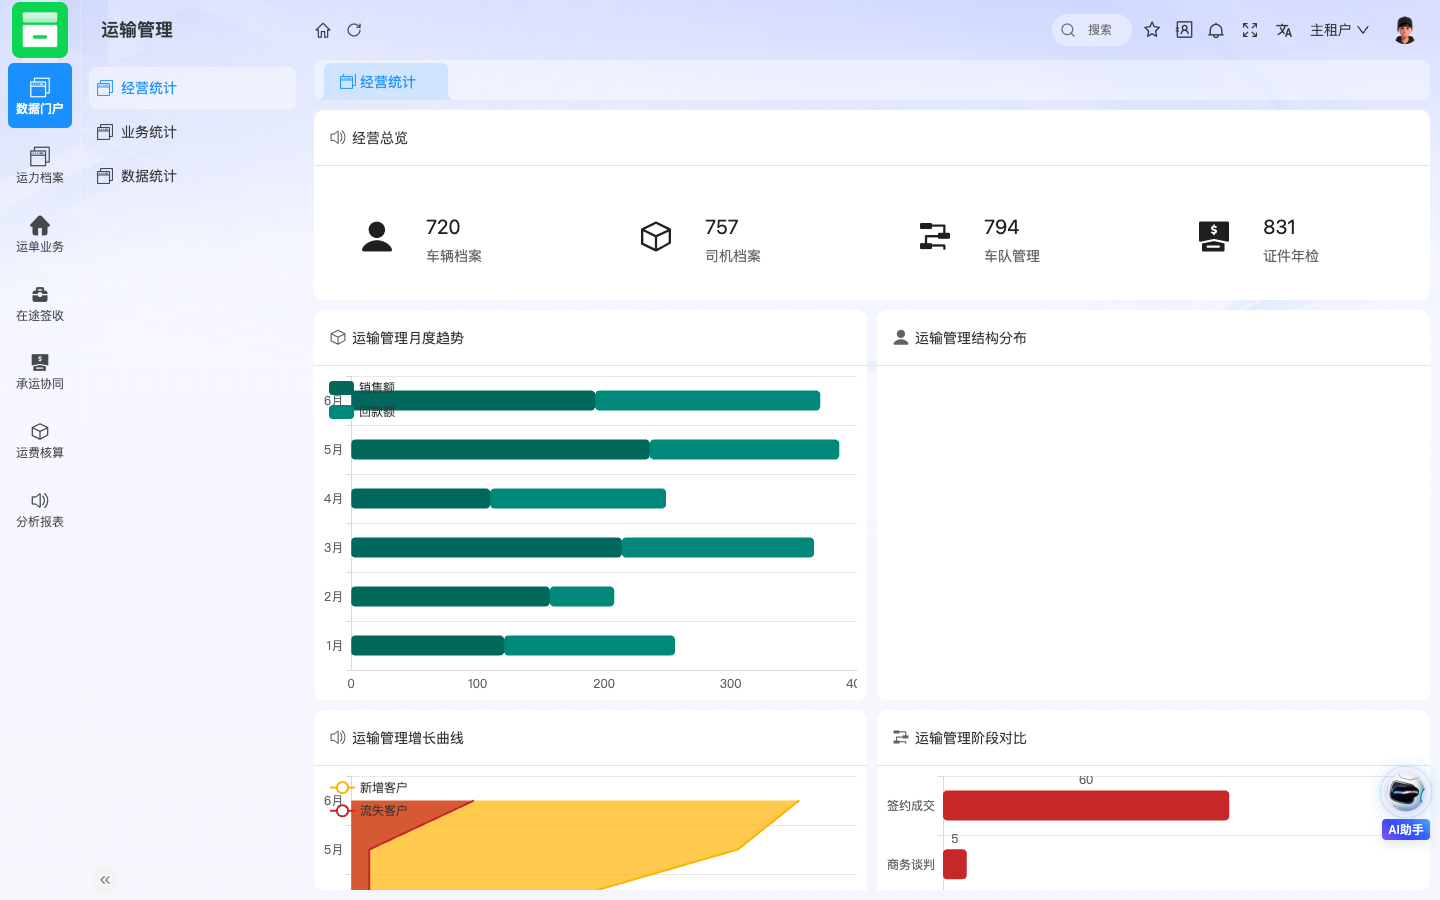This screenshot has height=900, width=1440.
Task: Click the 车队管理 stat icon
Action: point(934,237)
